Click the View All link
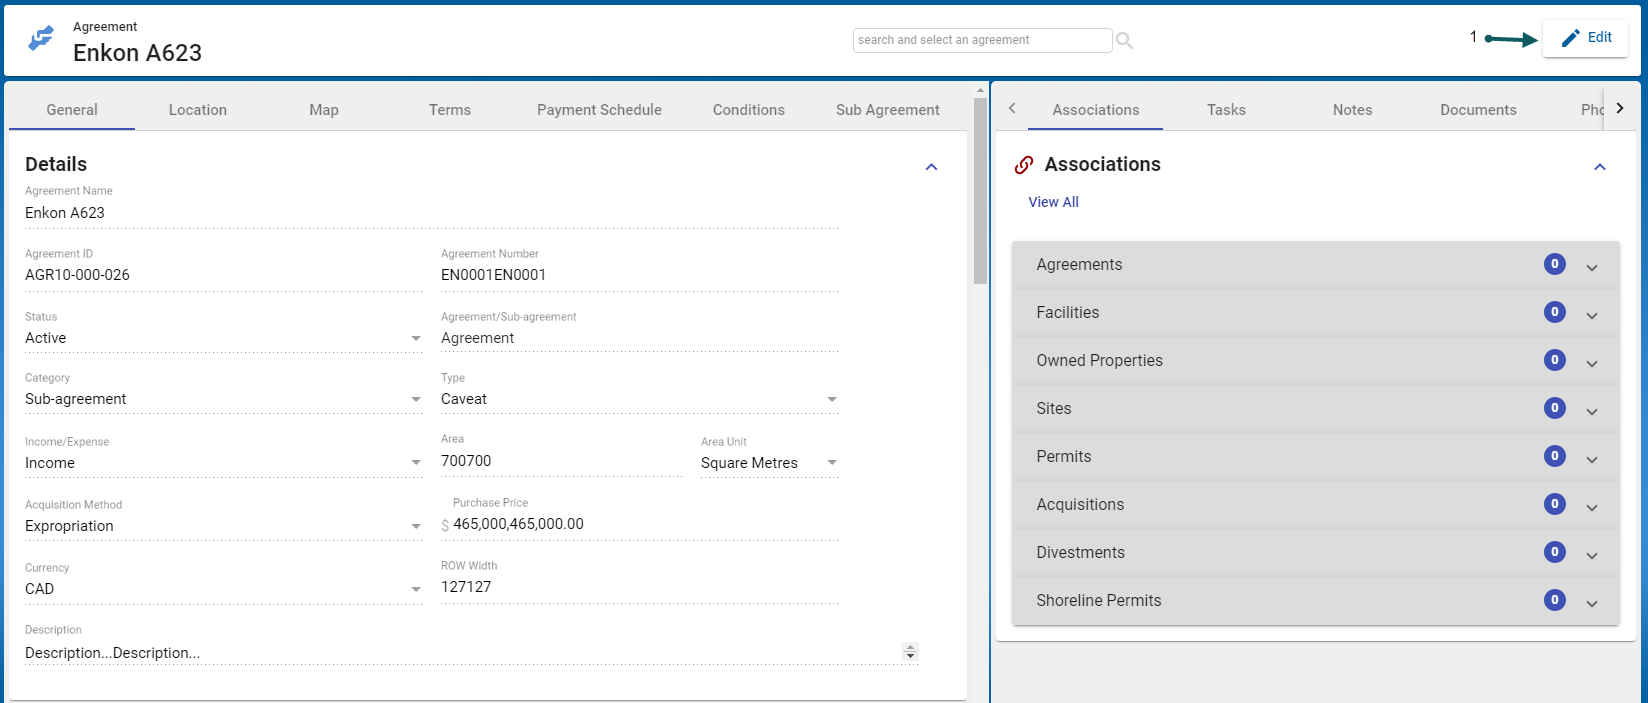The height and width of the screenshot is (703, 1648). click(x=1053, y=202)
